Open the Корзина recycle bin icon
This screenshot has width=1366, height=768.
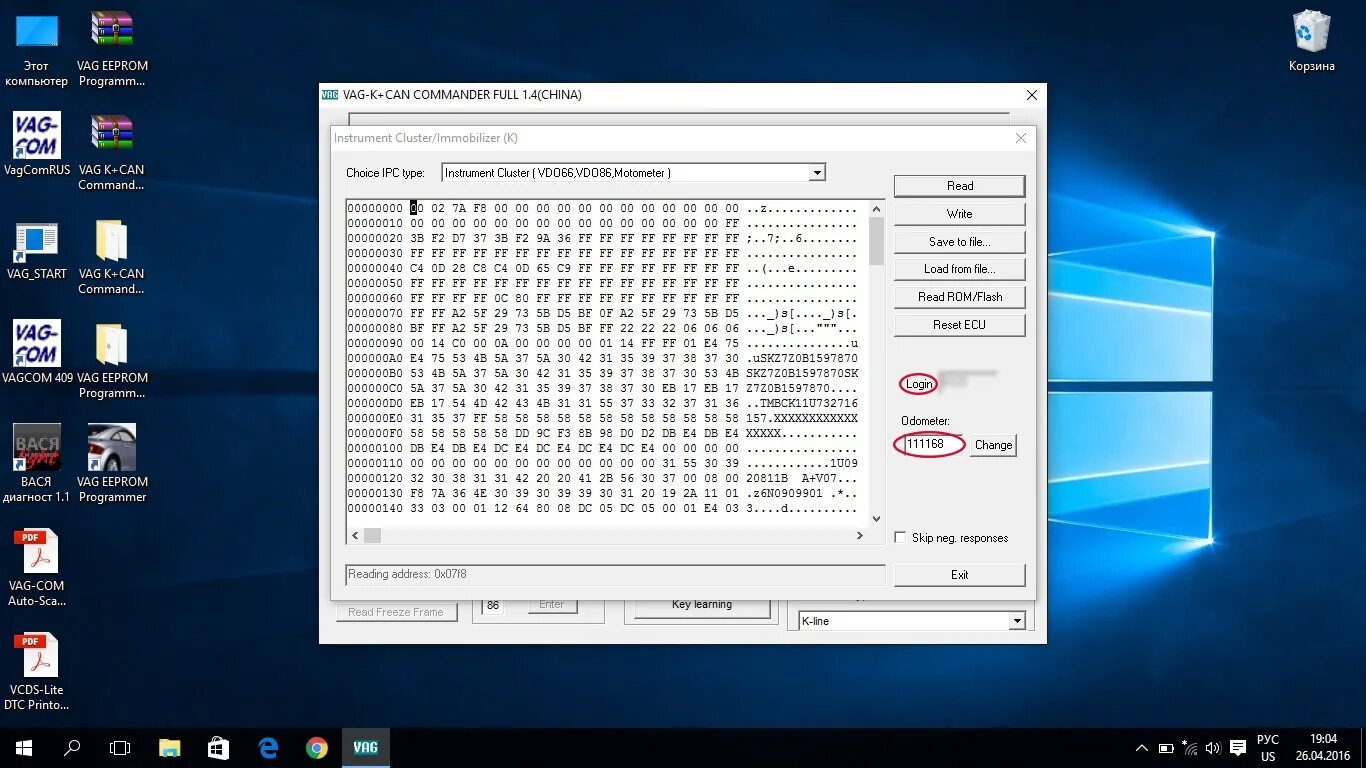pyautogui.click(x=1311, y=40)
